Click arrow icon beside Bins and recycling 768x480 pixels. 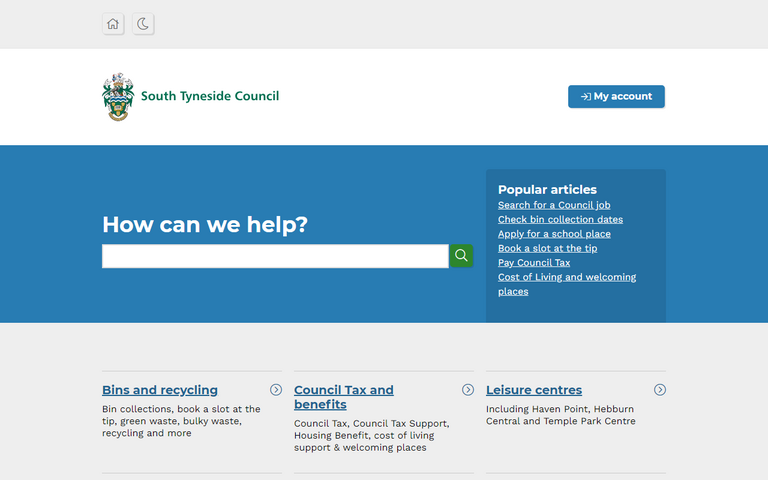pyautogui.click(x=276, y=390)
